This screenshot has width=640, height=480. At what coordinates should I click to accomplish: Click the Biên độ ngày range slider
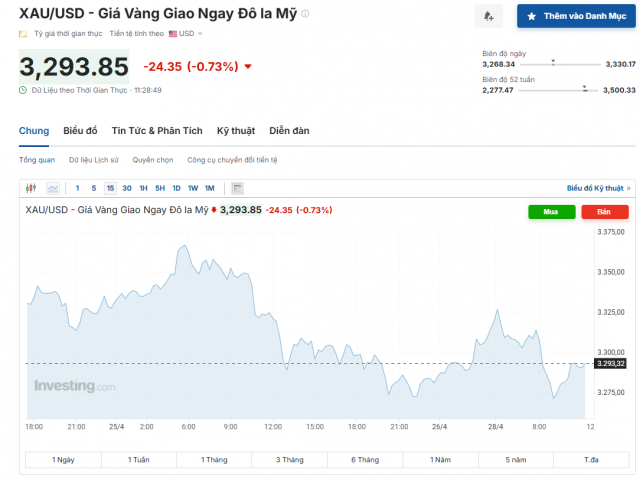tap(560, 64)
